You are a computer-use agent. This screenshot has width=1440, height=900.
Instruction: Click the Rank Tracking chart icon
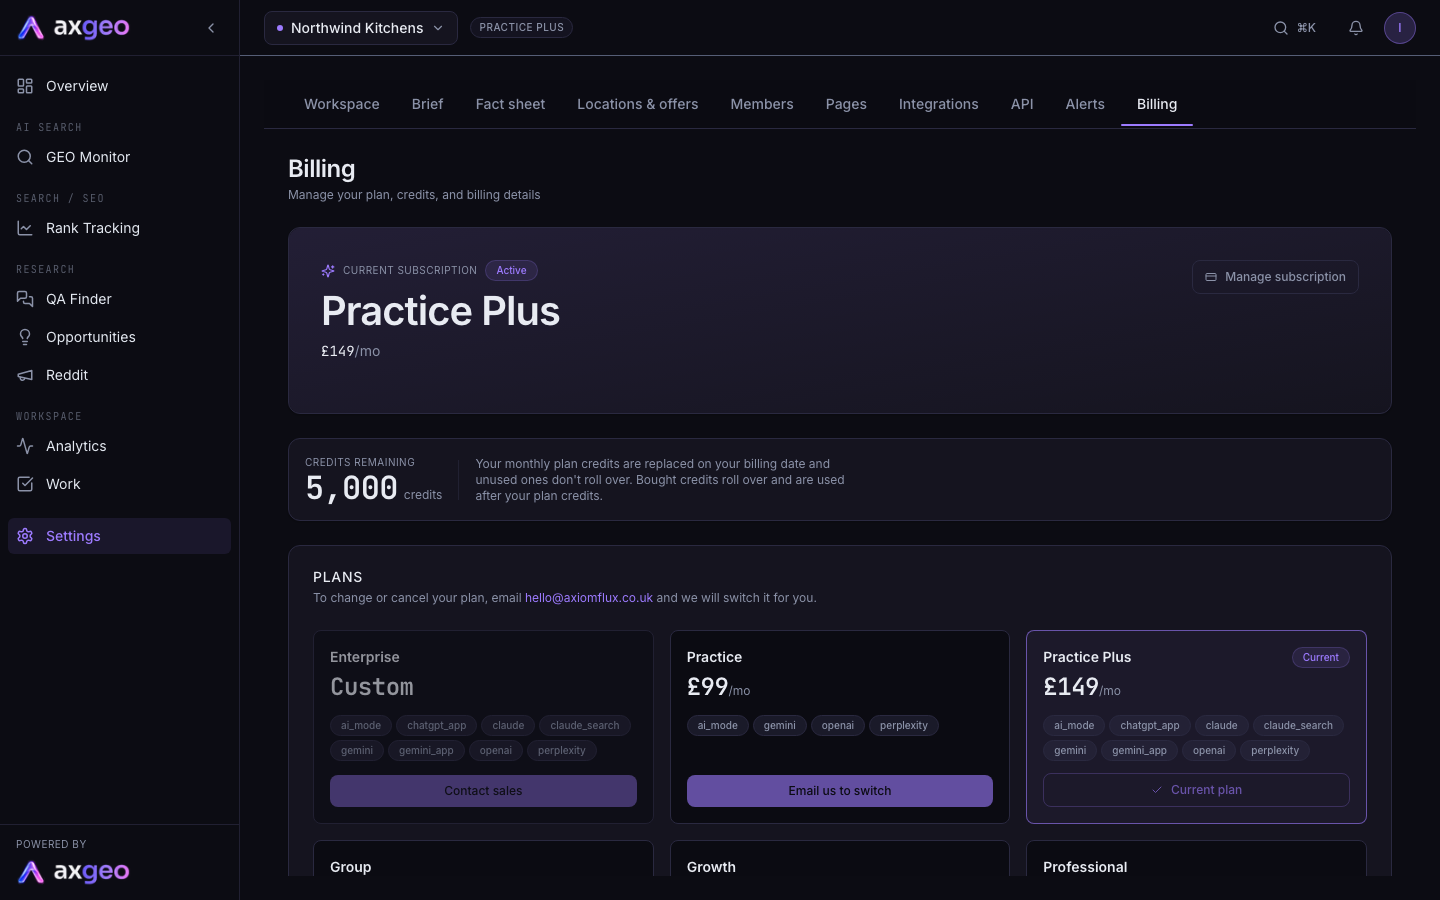tap(25, 228)
